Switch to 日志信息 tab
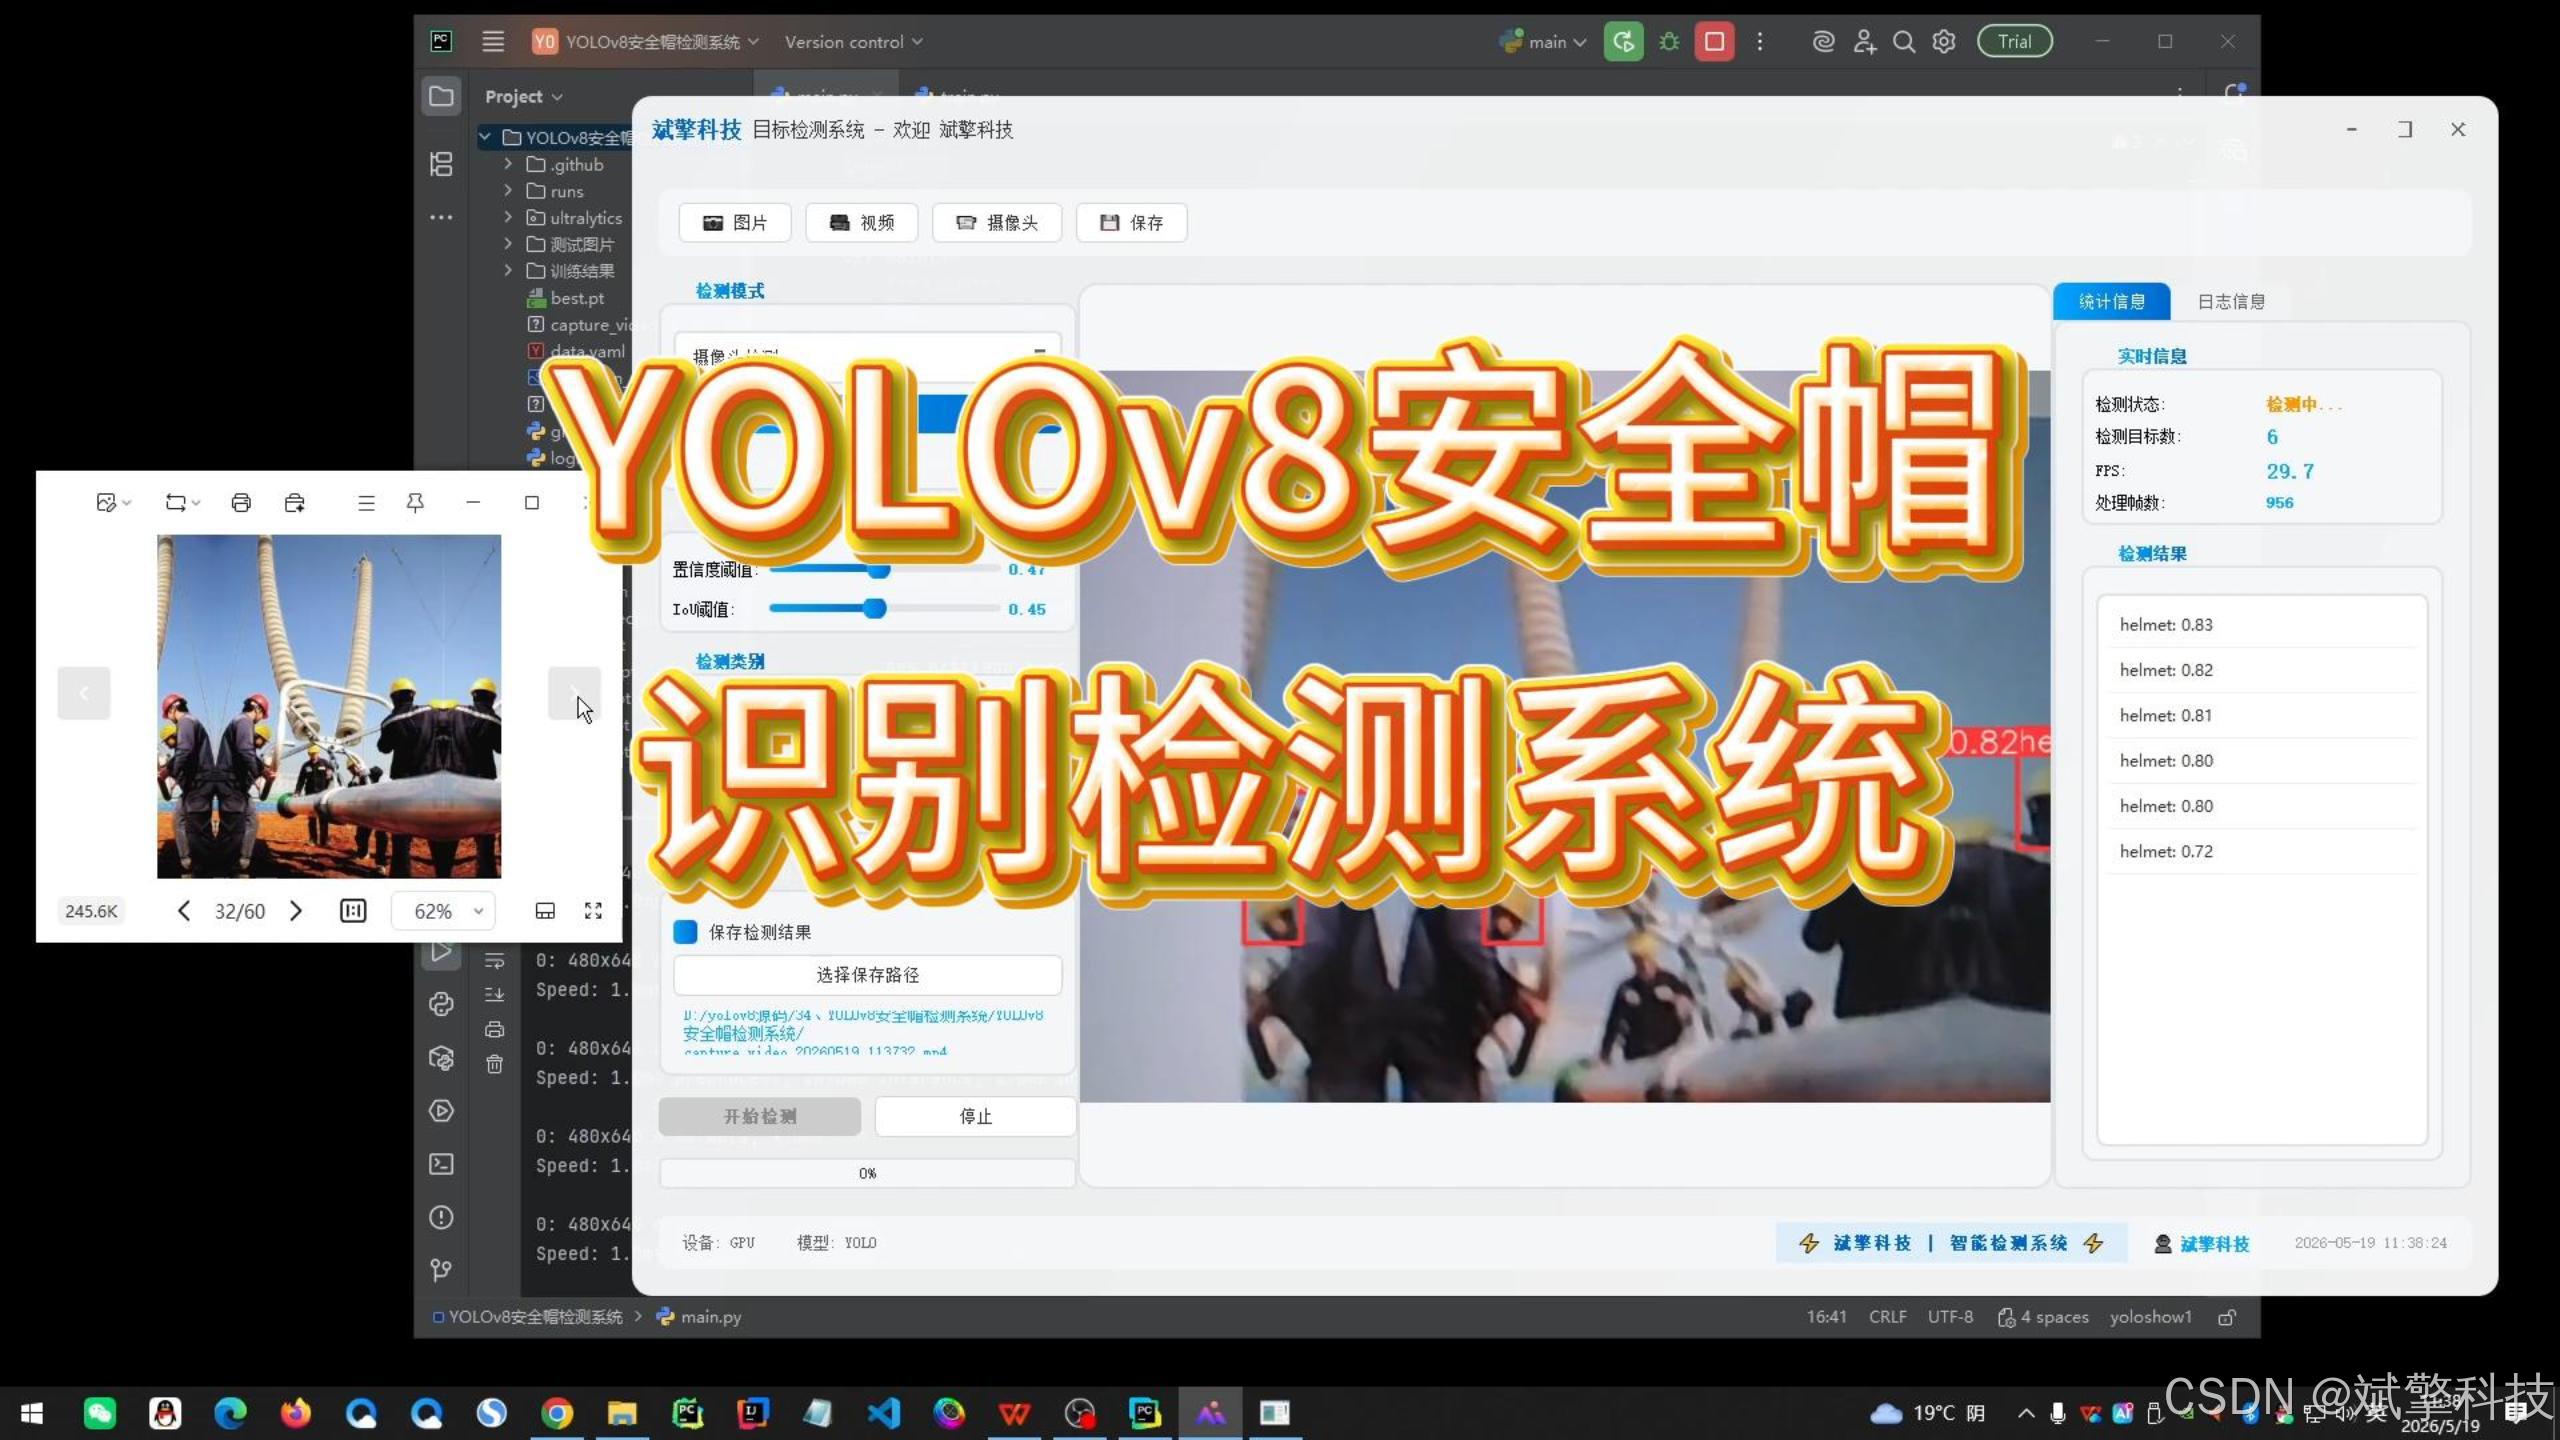Image resolution: width=2560 pixels, height=1440 pixels. [x=2231, y=302]
